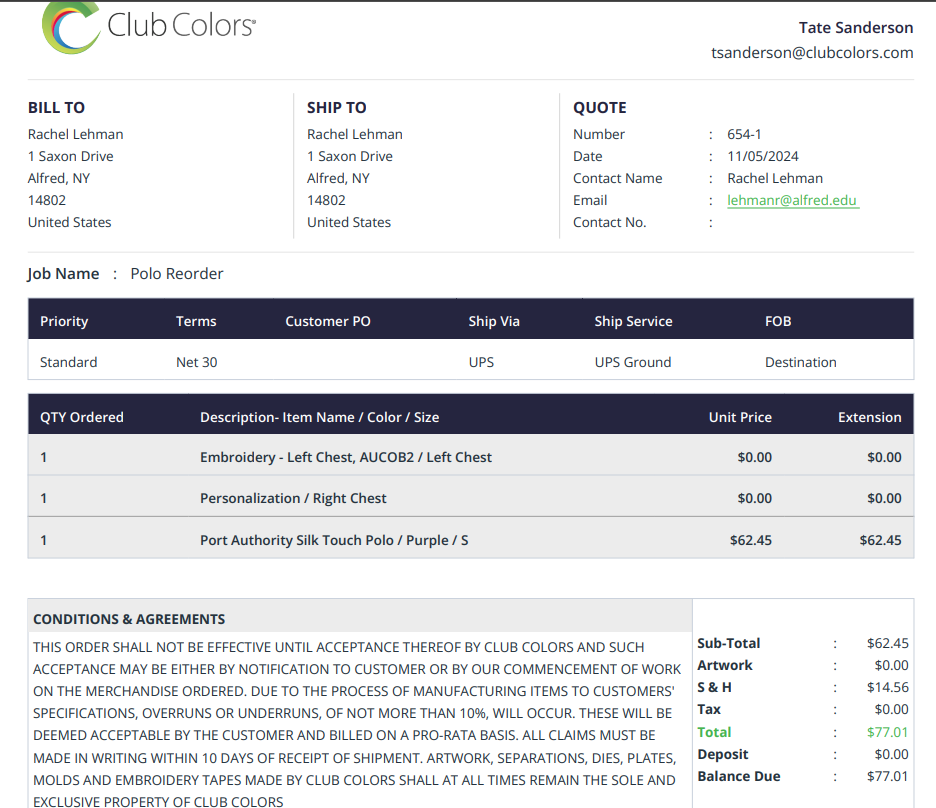Image resolution: width=936 pixels, height=808 pixels.
Task: Select the Destination FOB value
Action: click(800, 362)
